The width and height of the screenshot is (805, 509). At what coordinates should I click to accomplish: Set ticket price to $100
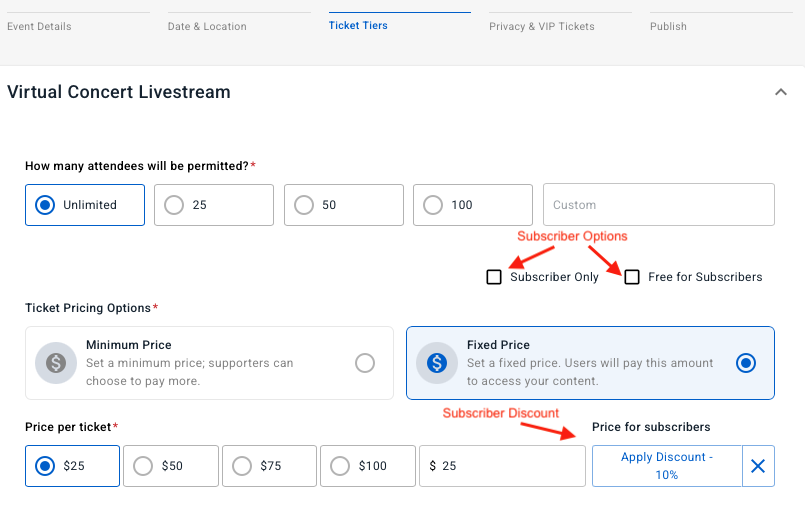[340, 466]
